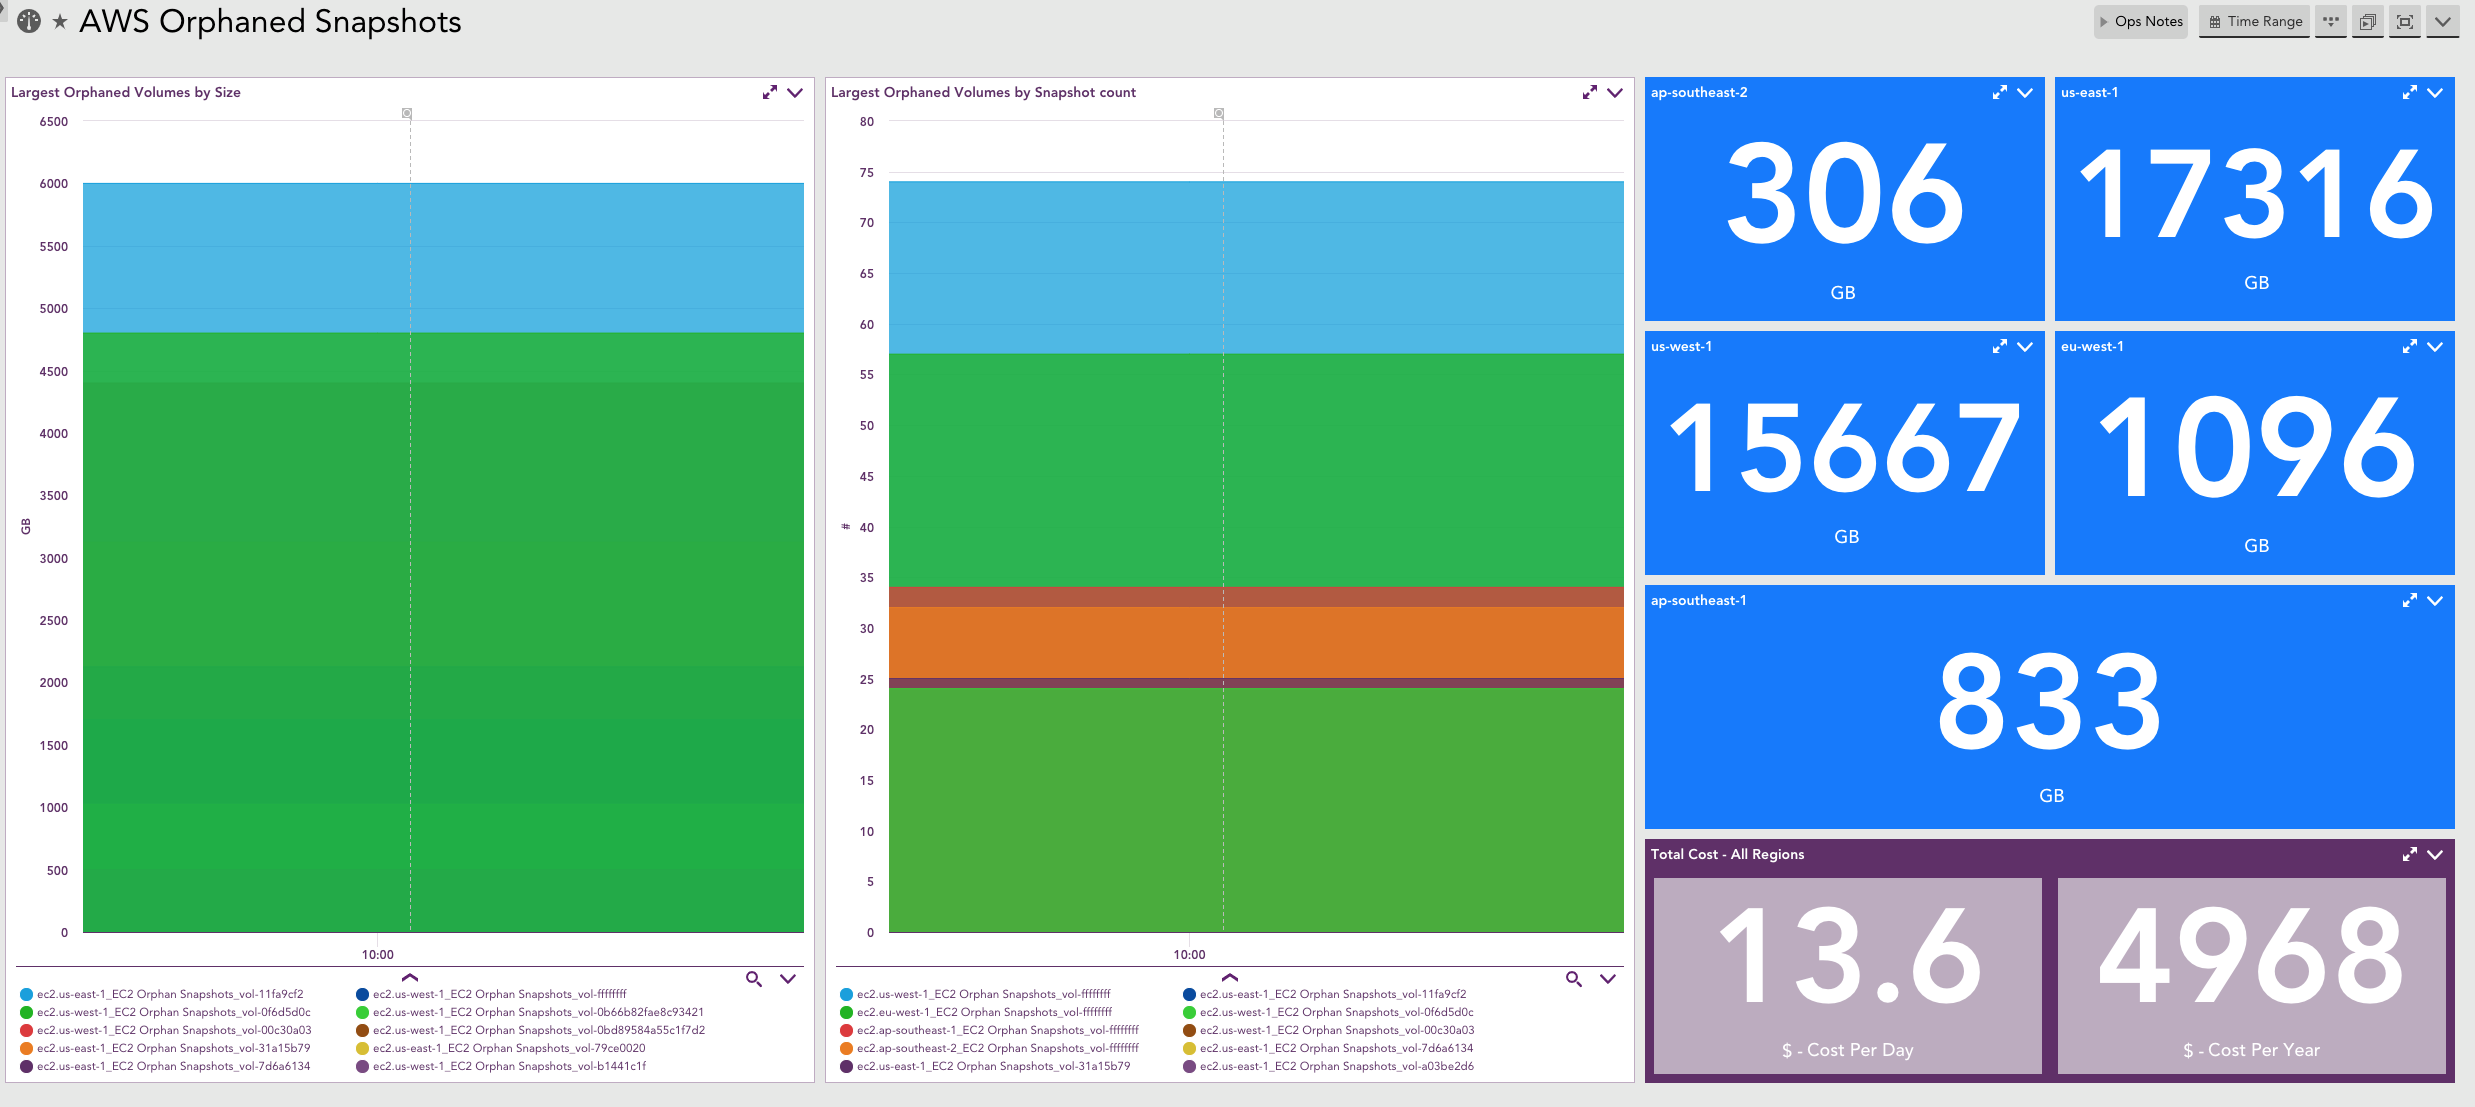Click the 833 GB value in ap-southeast-1
Image resolution: width=2475 pixels, height=1107 pixels.
[2050, 700]
